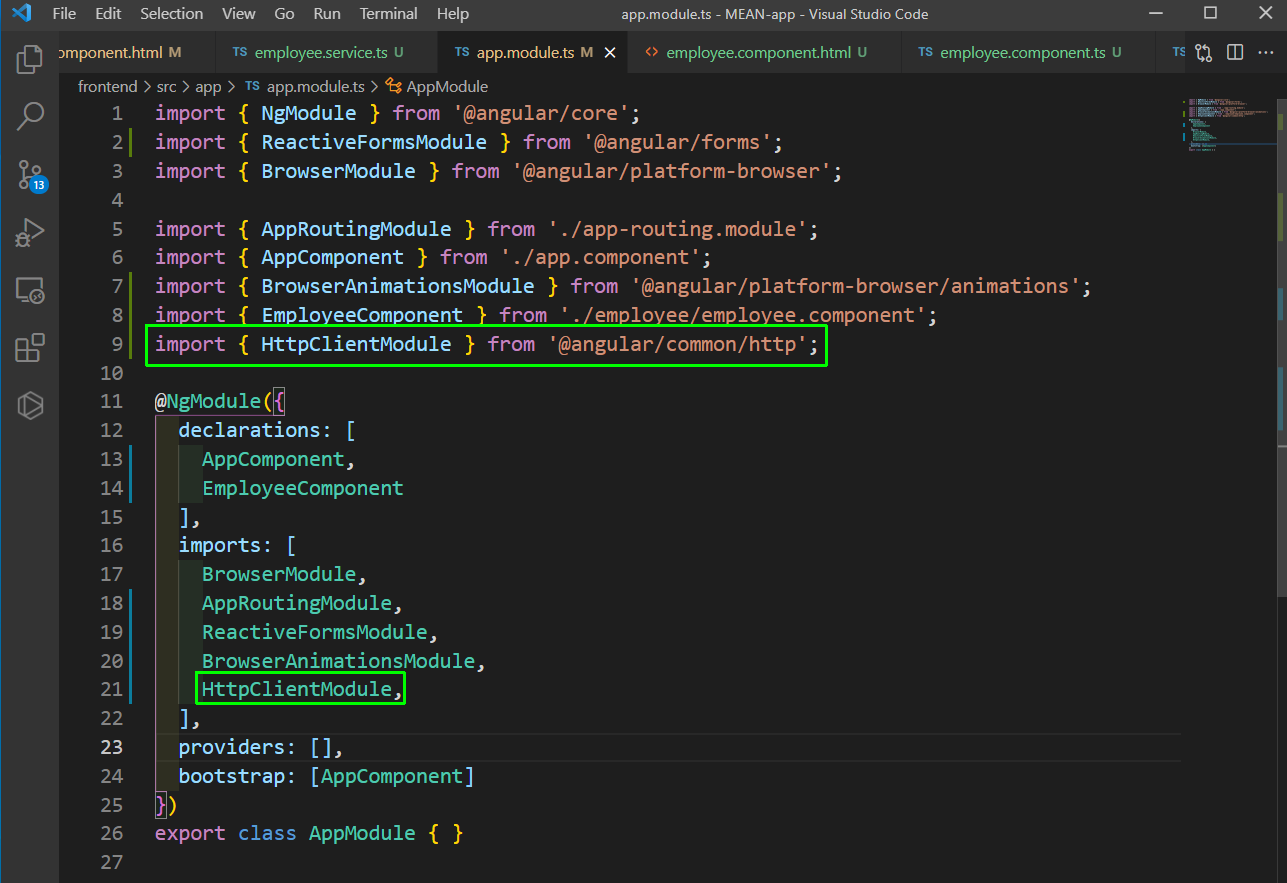Click './employee/employee.component' string
1287x883 pixels.
[x=742, y=315]
